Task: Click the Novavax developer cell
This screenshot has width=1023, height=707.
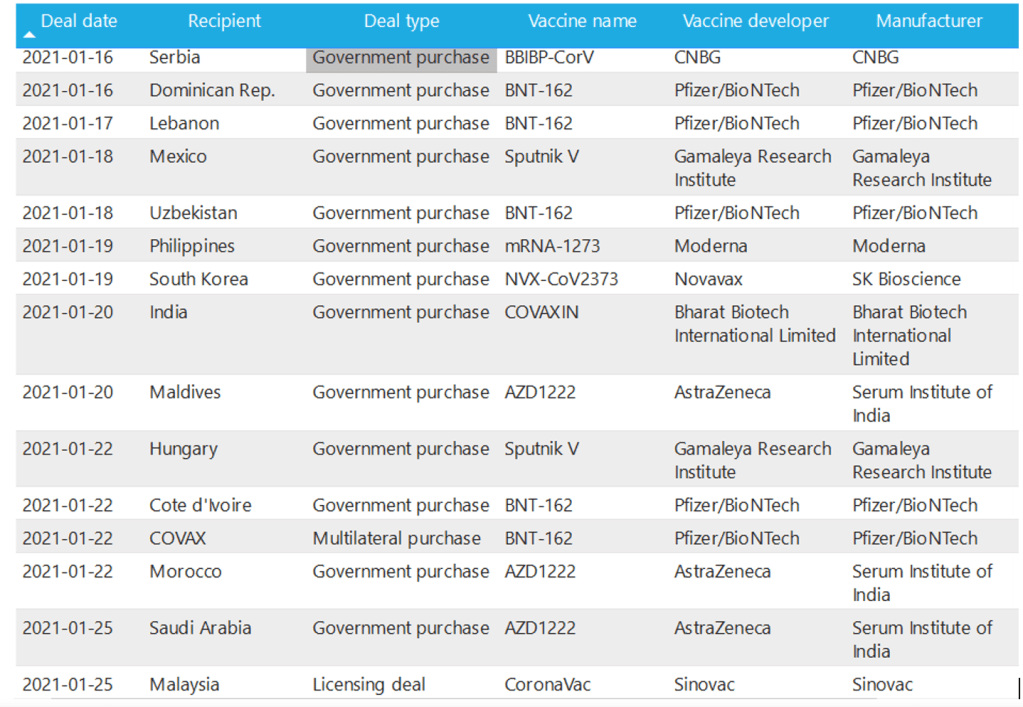Action: tap(708, 279)
